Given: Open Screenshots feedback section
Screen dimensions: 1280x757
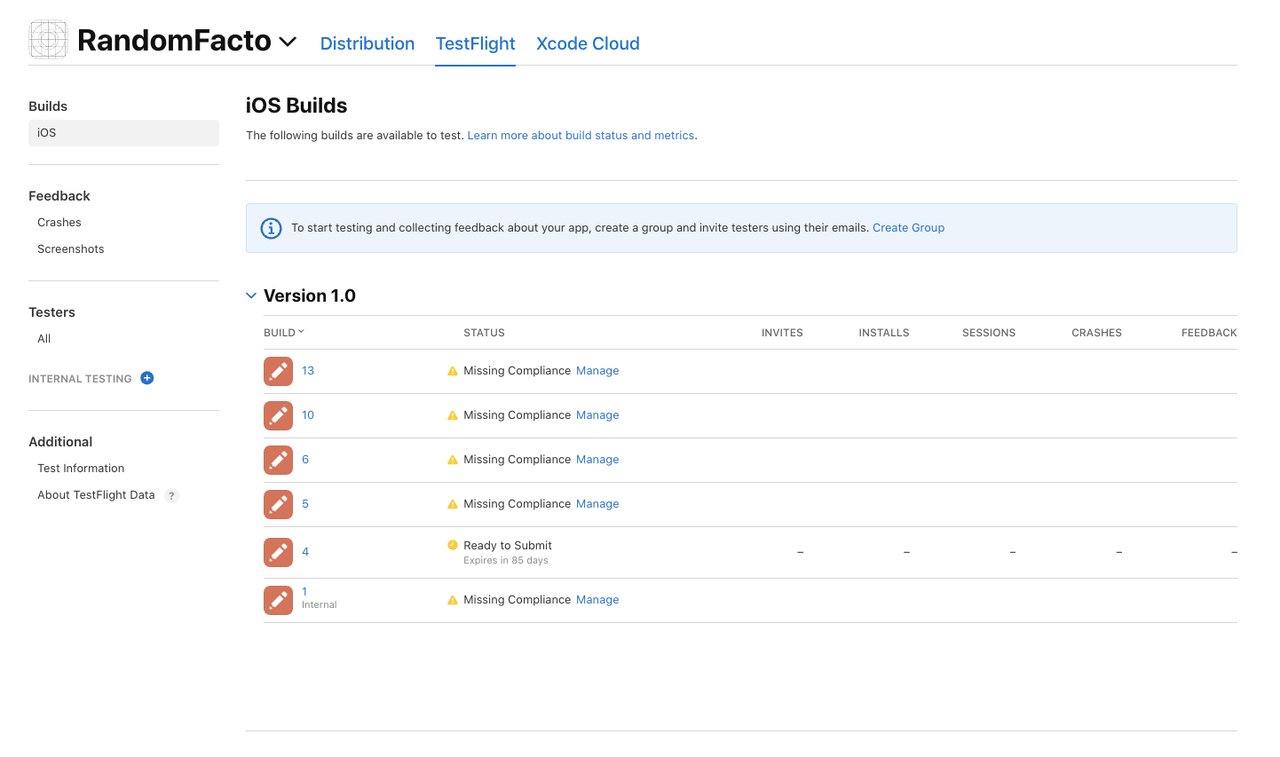Looking at the screenshot, I should pos(70,248).
